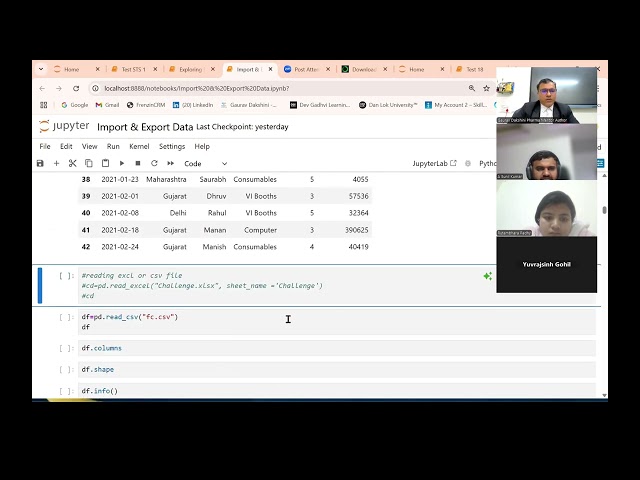Click the AI sparkle icon on selected cell
Image resolution: width=640 pixels, height=480 pixels.
click(x=487, y=276)
